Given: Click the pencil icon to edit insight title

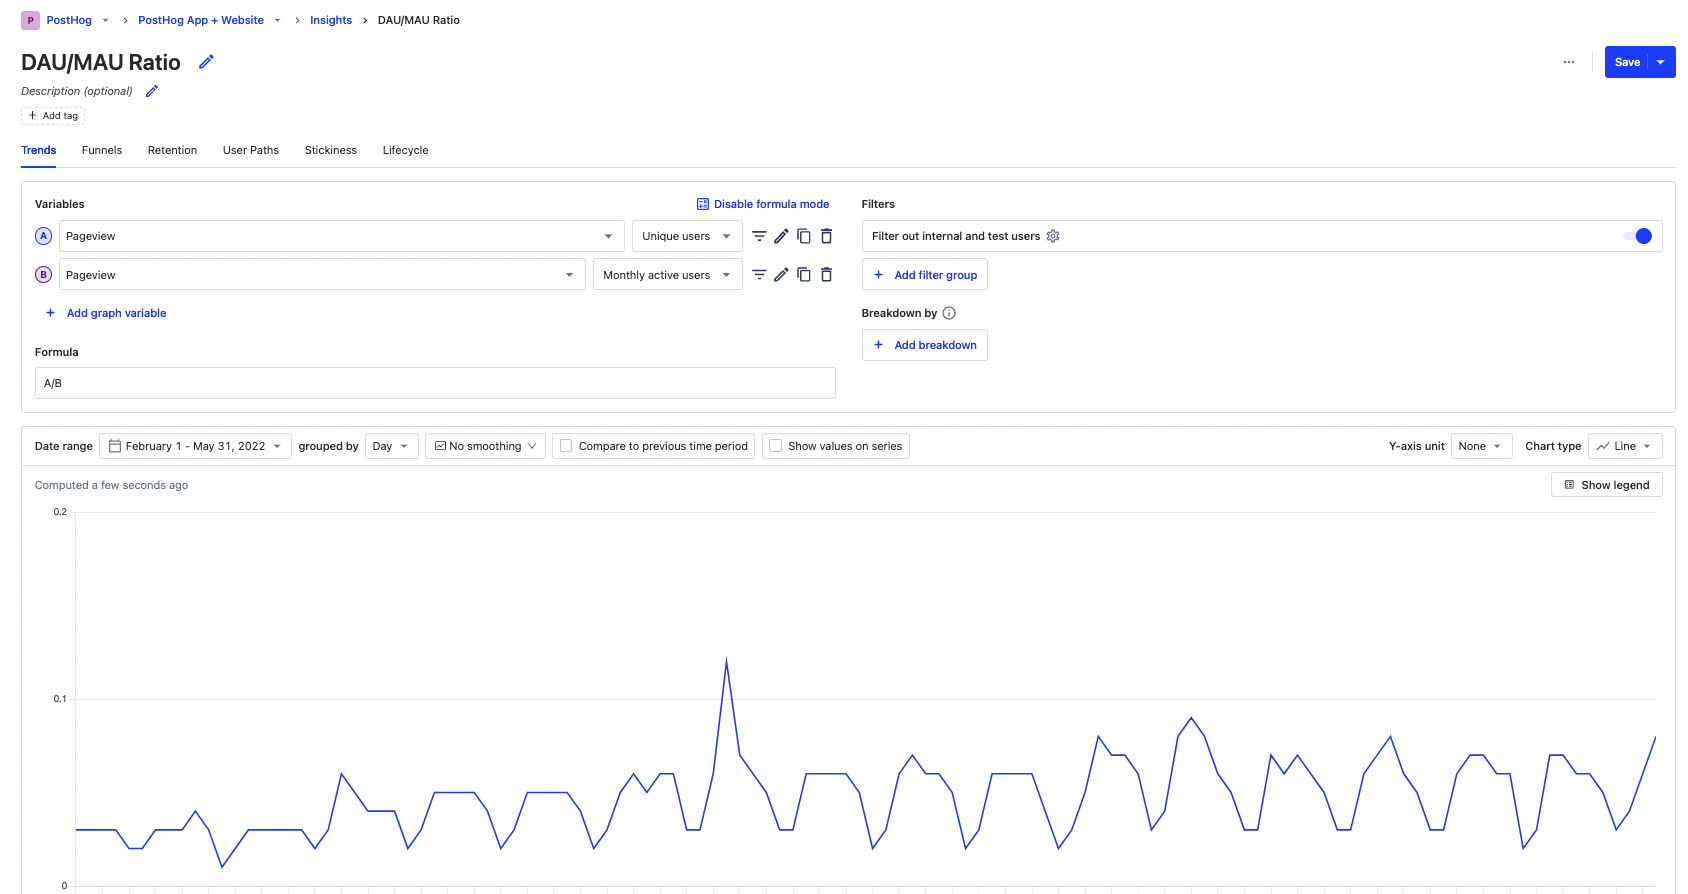Looking at the screenshot, I should tap(206, 62).
